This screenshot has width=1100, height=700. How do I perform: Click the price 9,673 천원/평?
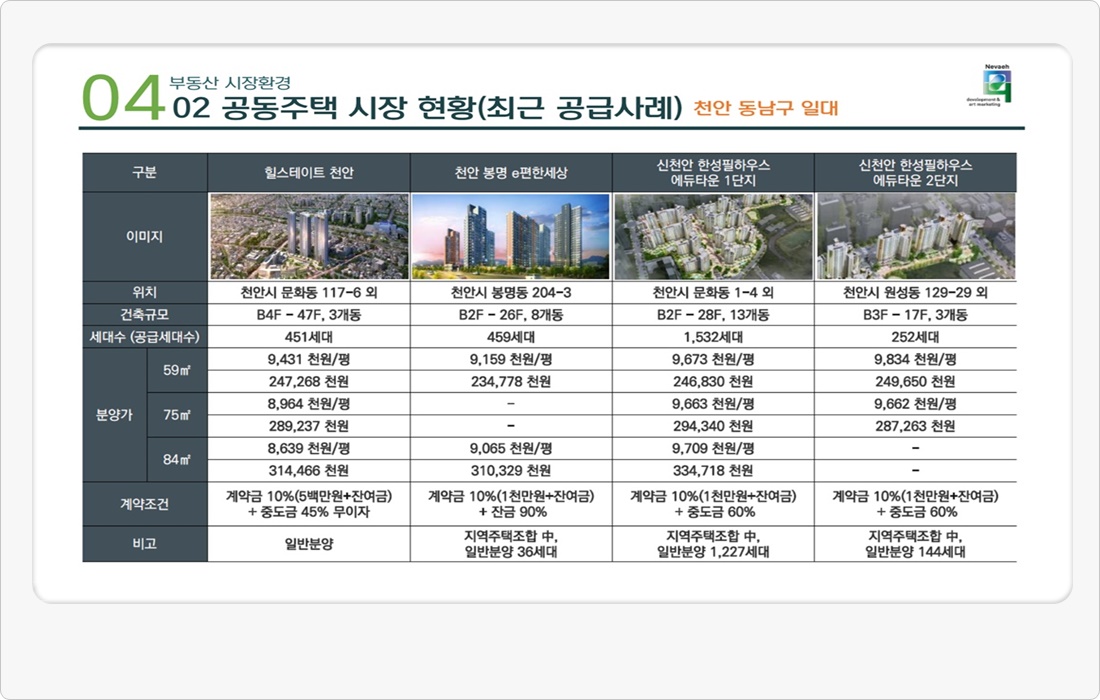pos(713,360)
